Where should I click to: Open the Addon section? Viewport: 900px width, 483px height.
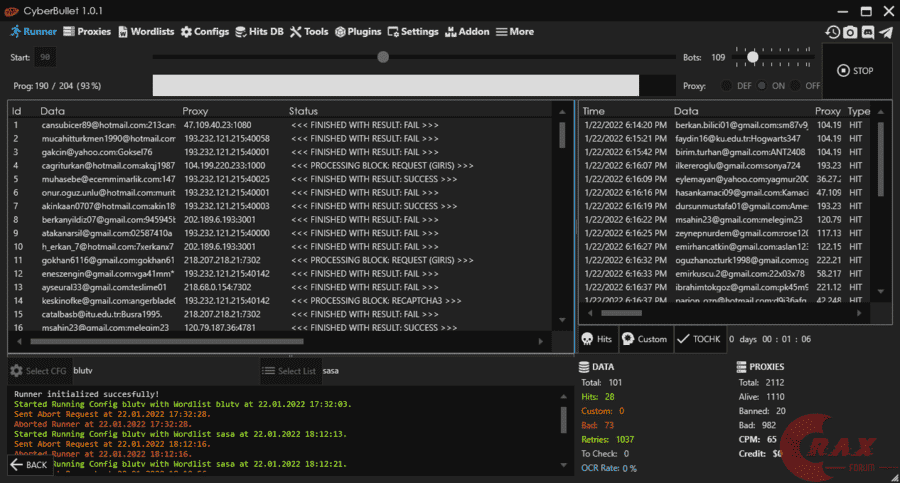(466, 31)
